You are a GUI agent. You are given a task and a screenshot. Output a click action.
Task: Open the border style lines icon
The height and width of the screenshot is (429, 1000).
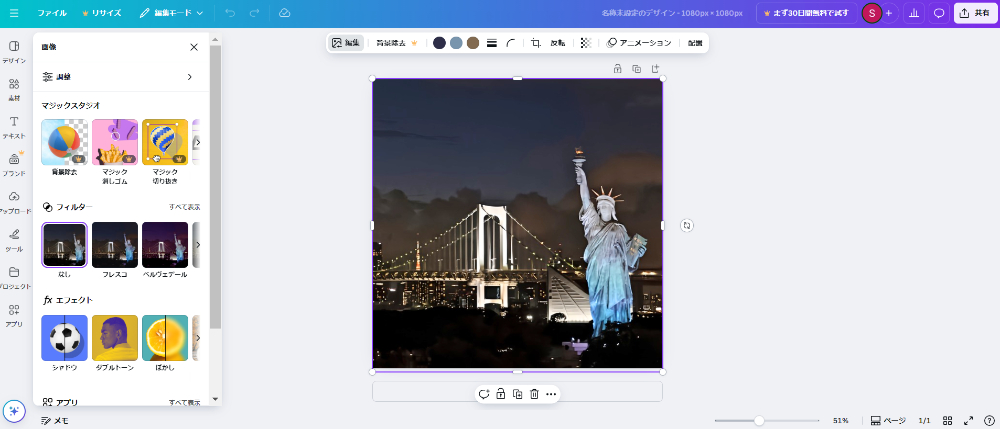click(x=492, y=43)
